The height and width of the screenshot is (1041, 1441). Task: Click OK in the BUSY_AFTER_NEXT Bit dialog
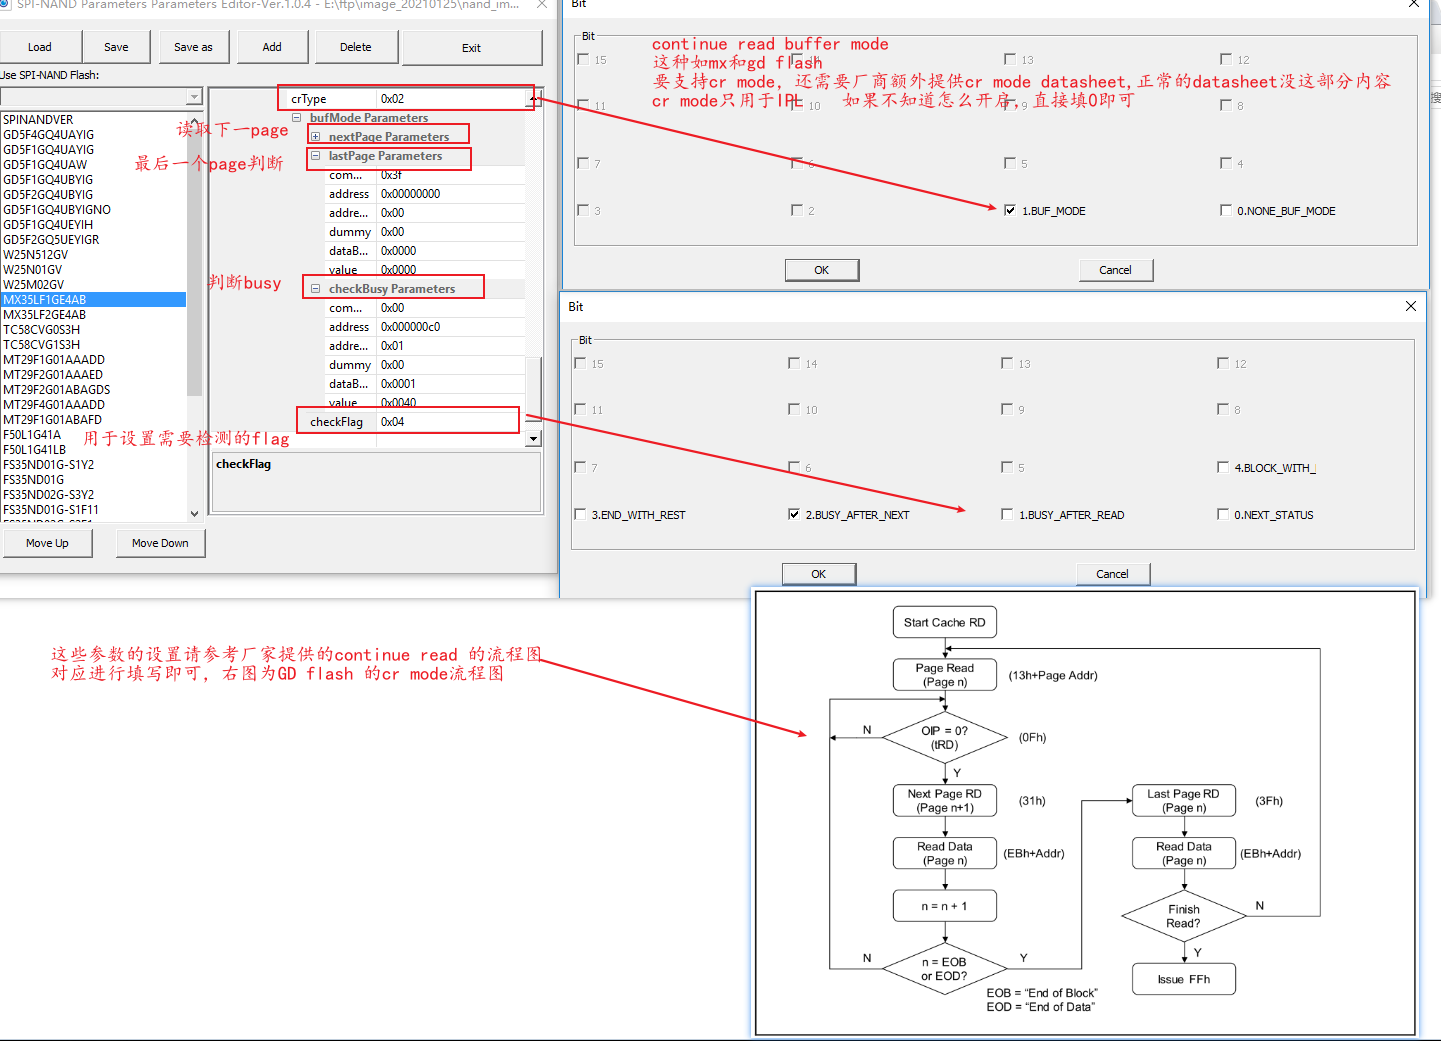[818, 574]
